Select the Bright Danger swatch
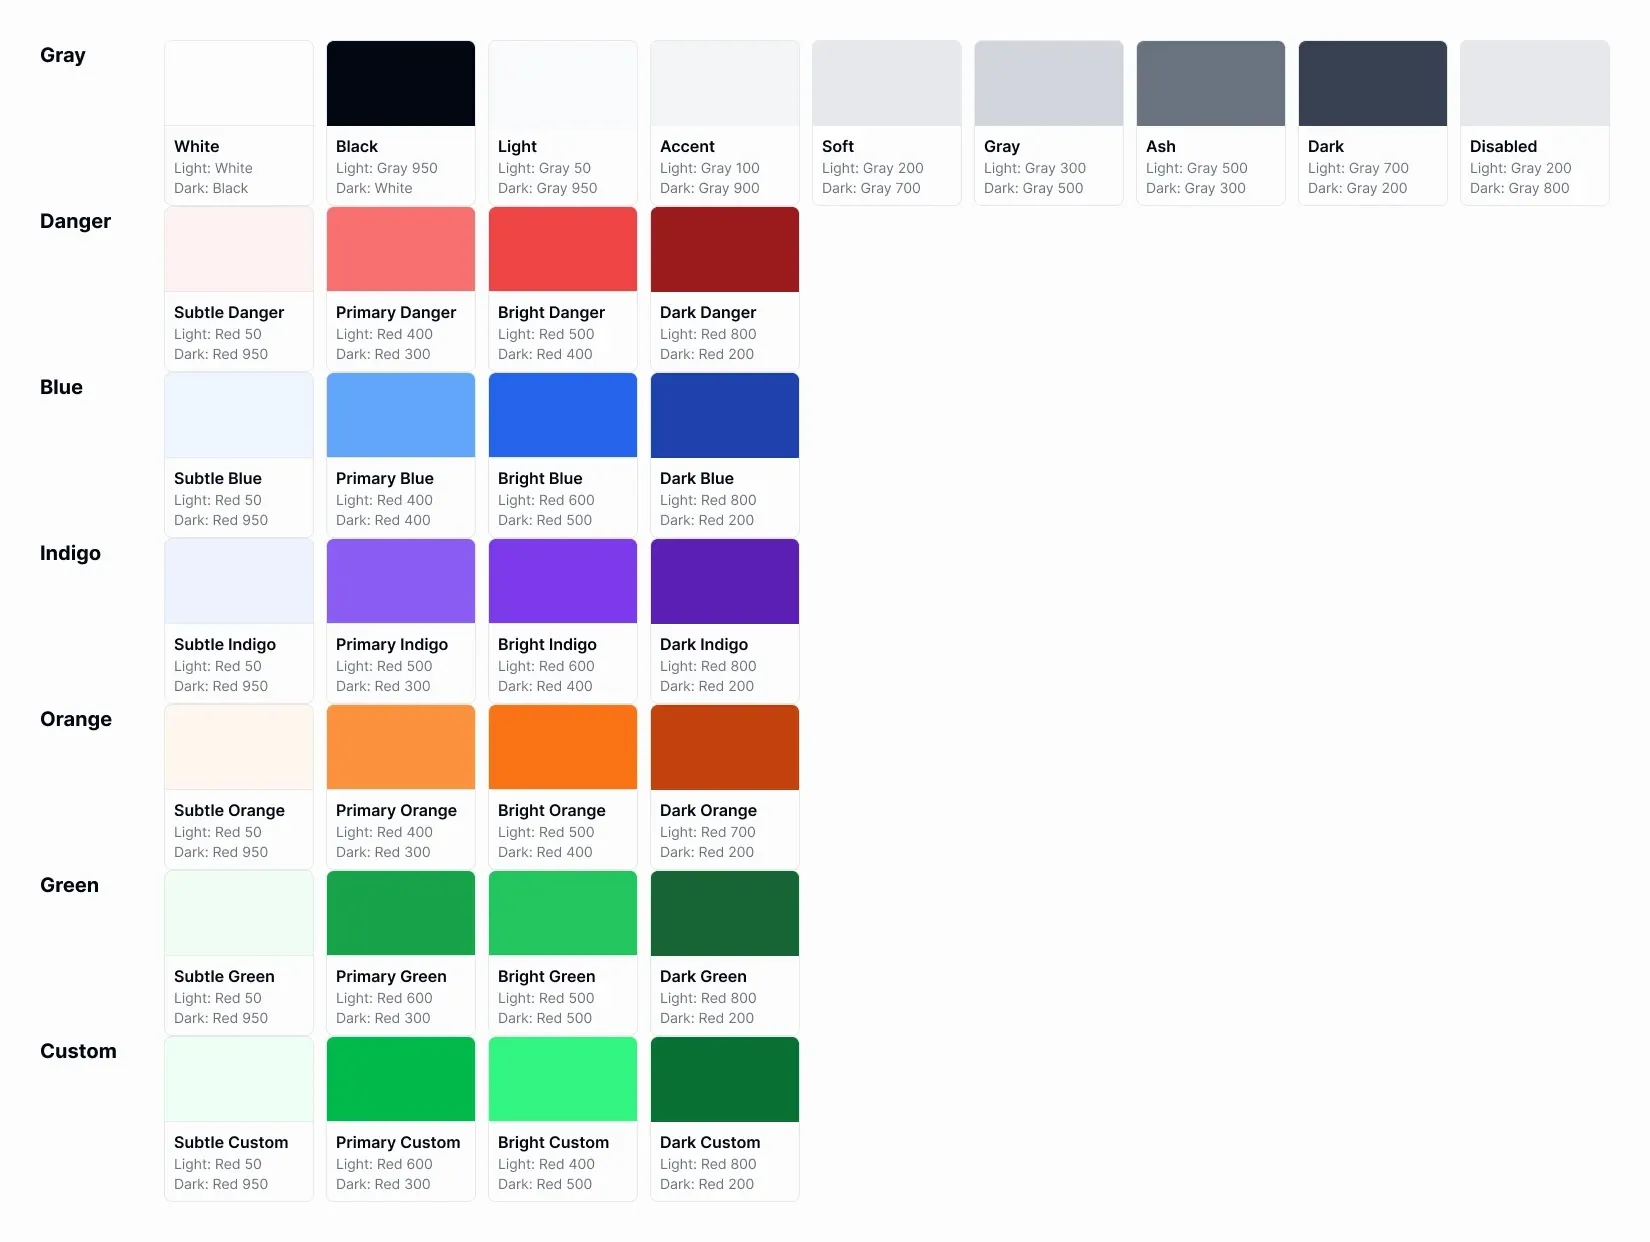1650x1242 pixels. (x=563, y=249)
